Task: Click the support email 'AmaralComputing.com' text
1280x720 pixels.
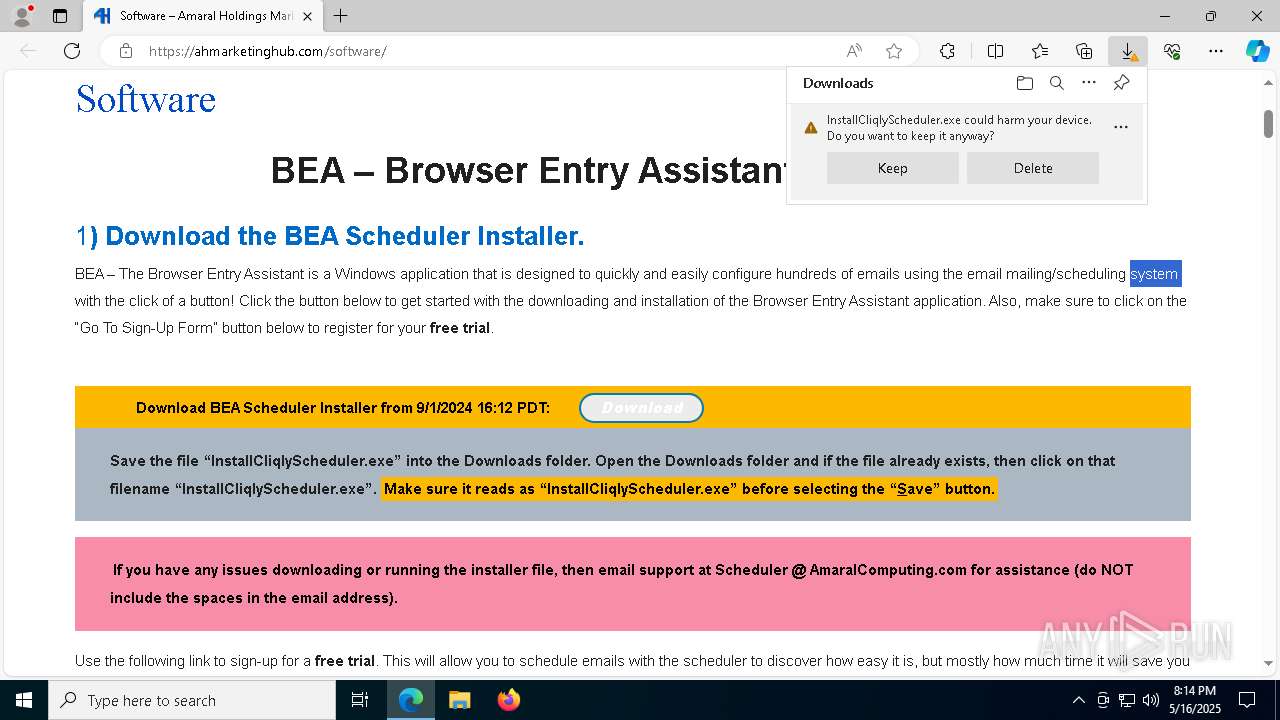Action: [x=888, y=570]
